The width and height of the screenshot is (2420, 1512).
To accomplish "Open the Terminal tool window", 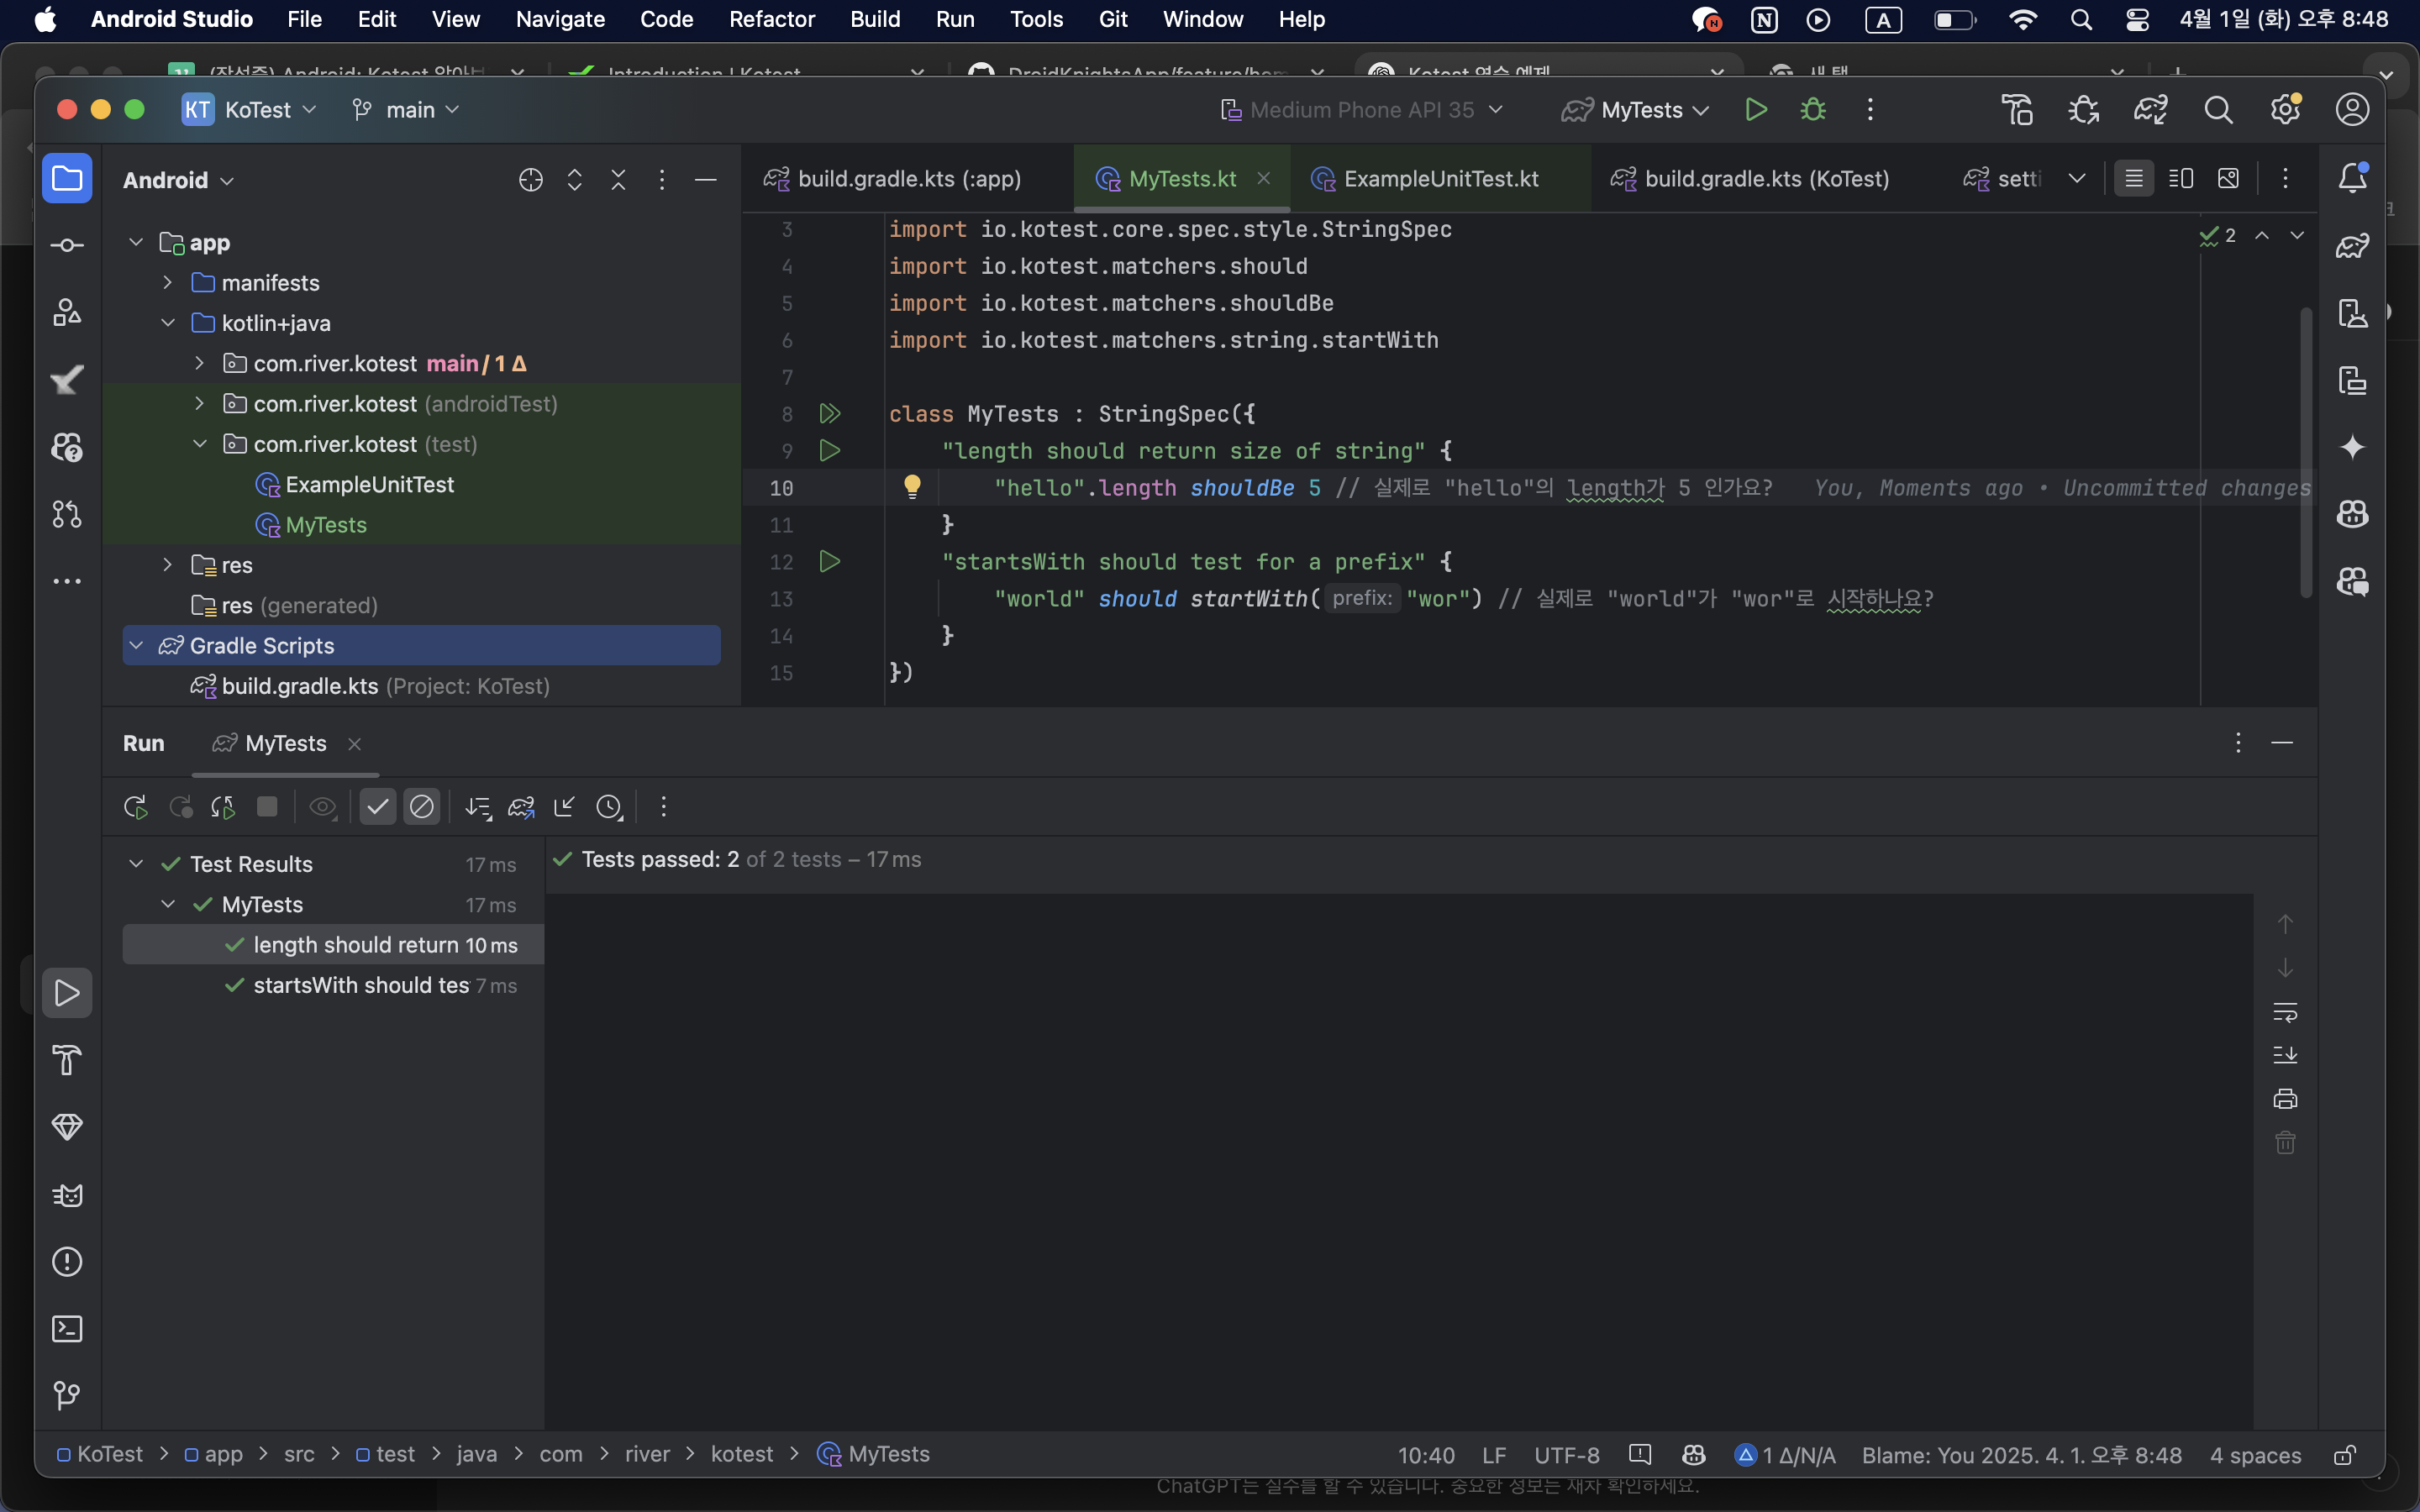I will click(67, 1328).
